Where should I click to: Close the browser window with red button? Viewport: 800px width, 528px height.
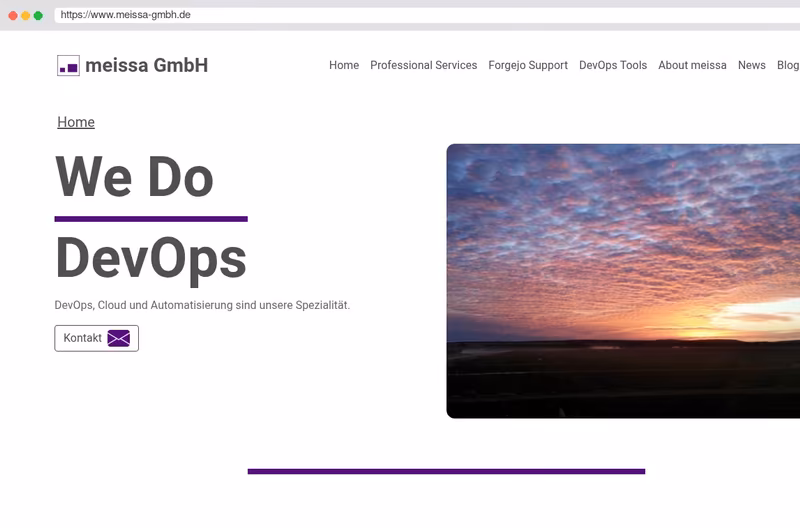(13, 16)
